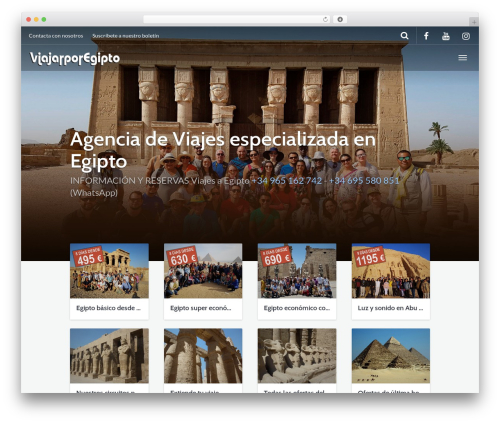
Task: Call phone number +34 965 162 742
Action: (287, 181)
